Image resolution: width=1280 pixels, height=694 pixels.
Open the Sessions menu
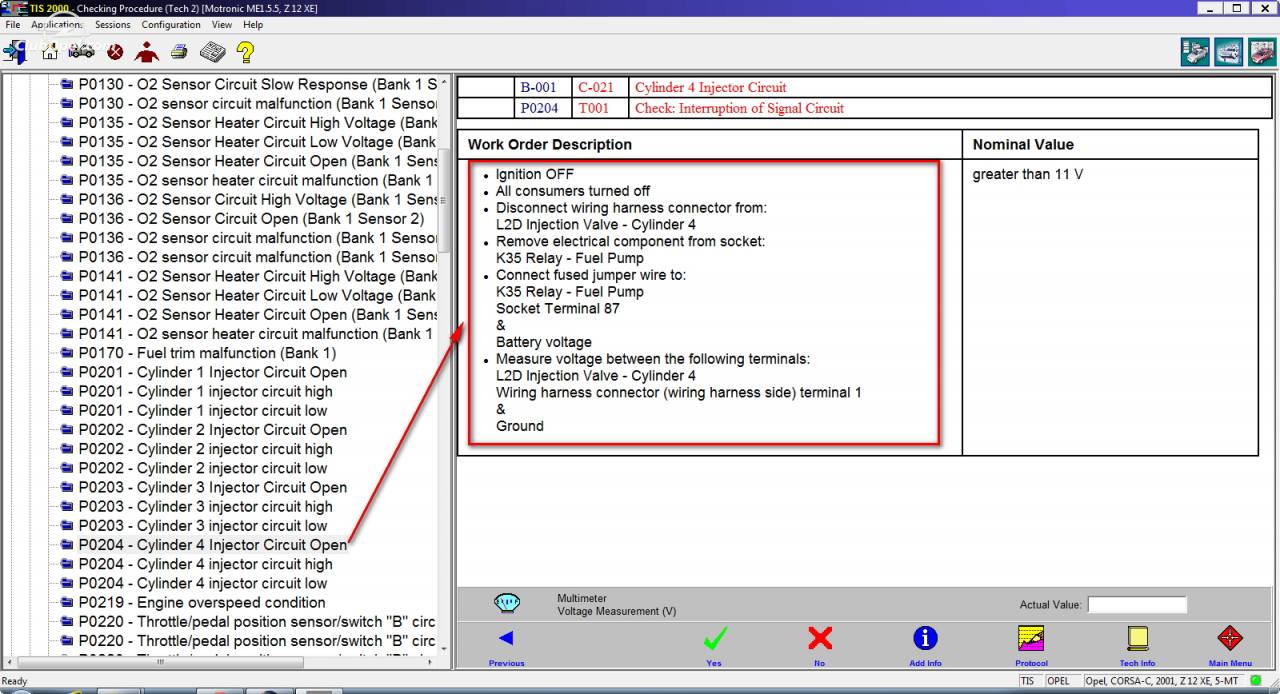[x=112, y=24]
